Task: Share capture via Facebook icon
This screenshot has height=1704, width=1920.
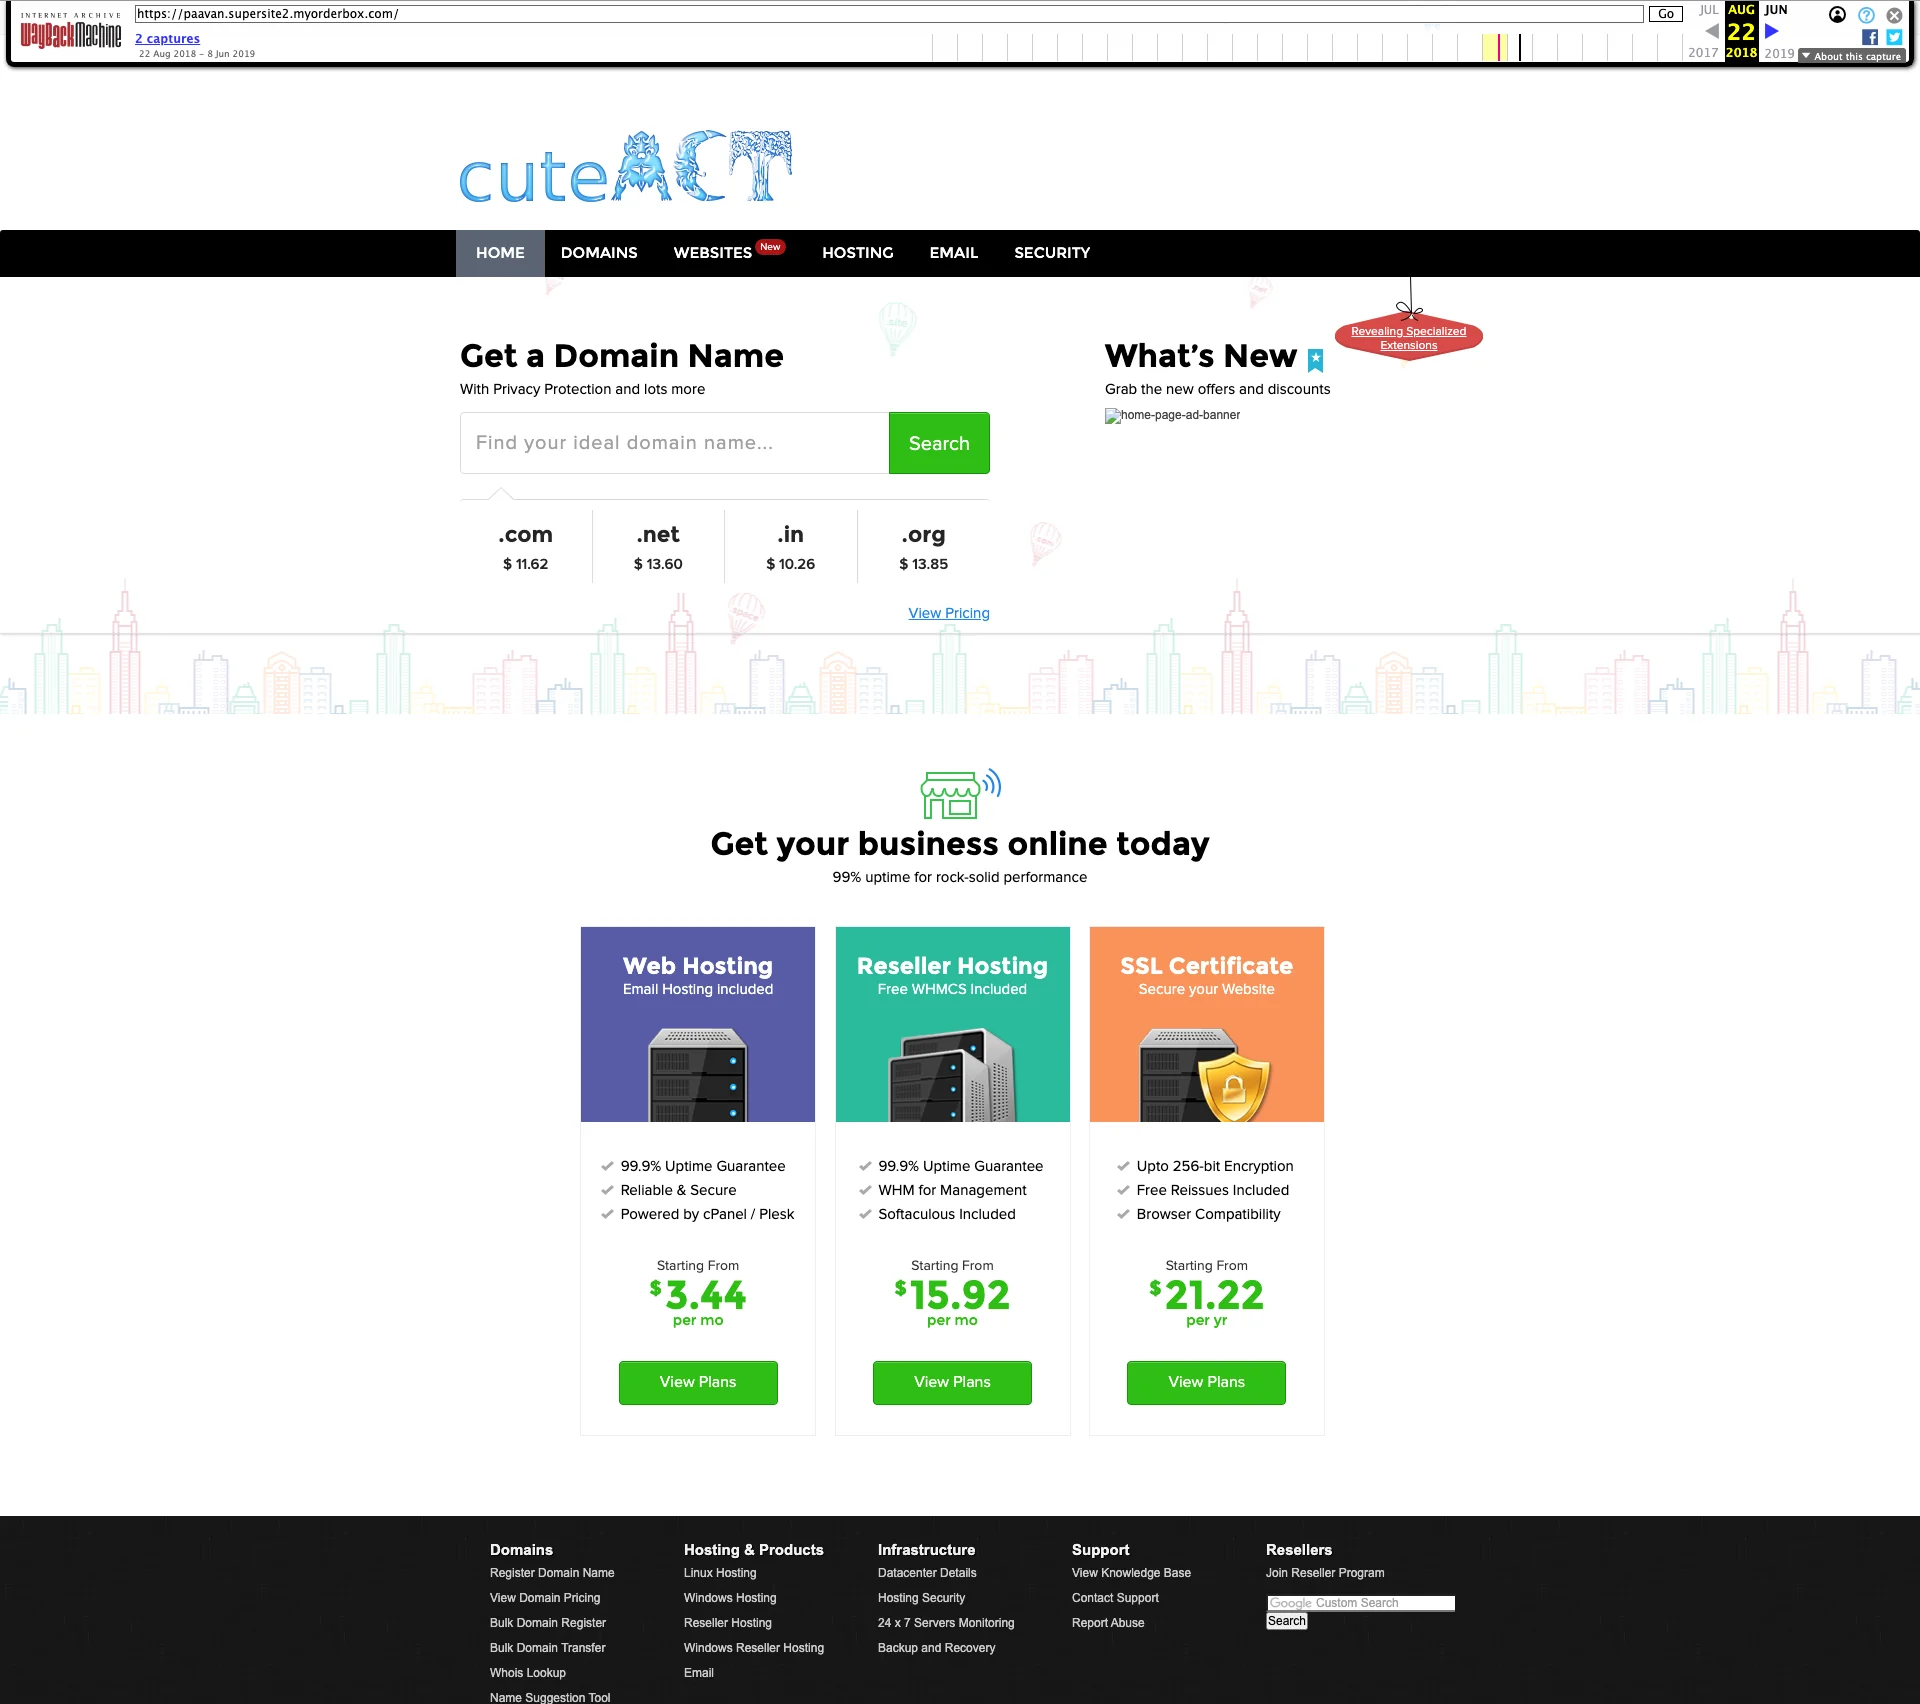Action: point(1869,37)
